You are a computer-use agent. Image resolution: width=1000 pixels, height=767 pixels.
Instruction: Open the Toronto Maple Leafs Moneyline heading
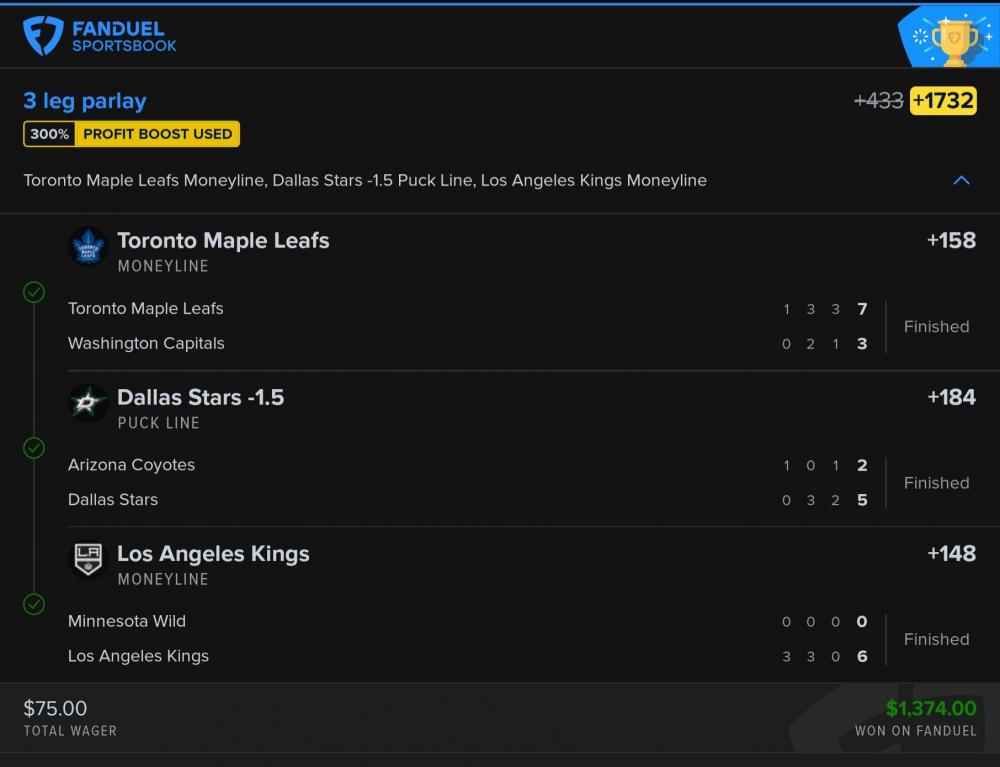[x=223, y=241]
